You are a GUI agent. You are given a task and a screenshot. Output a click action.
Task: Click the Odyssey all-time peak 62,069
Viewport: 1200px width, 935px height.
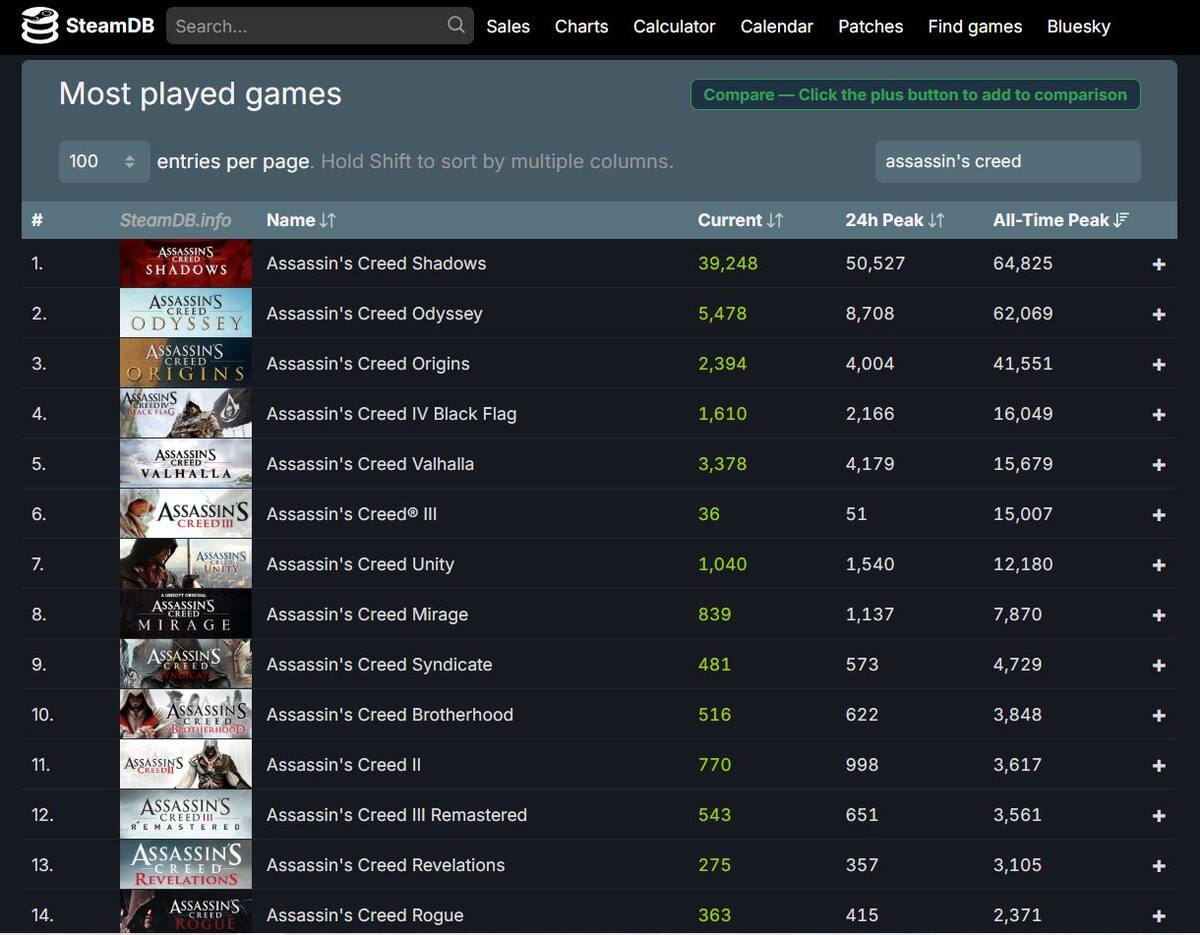1023,314
